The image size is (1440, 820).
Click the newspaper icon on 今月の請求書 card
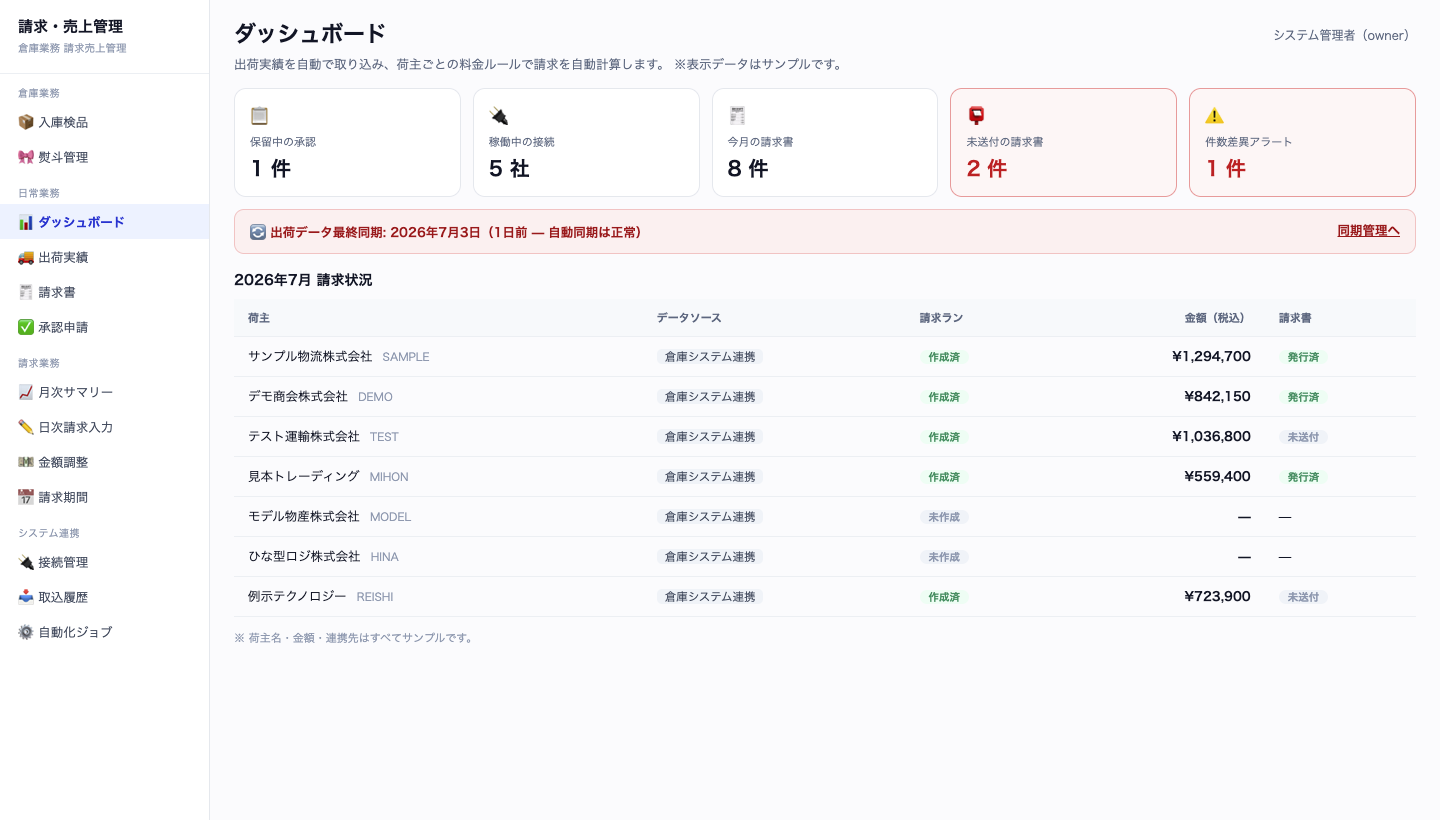pos(737,115)
